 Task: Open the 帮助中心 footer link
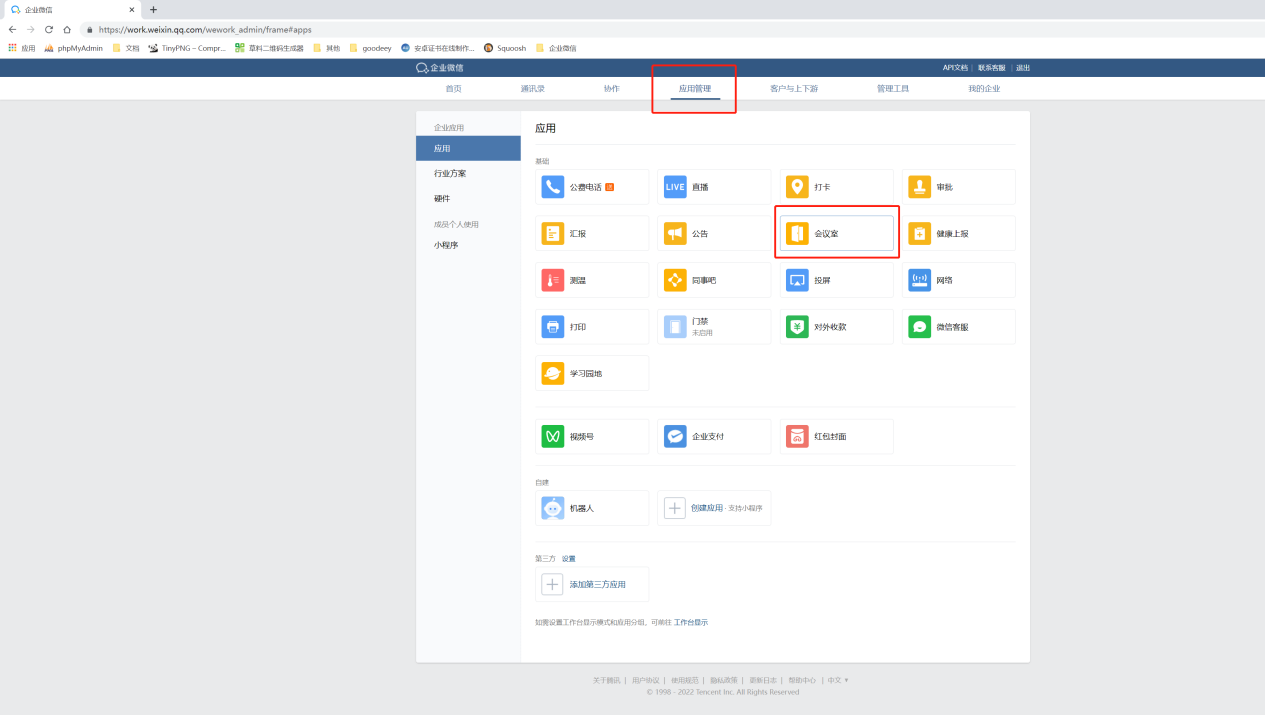[x=802, y=680]
